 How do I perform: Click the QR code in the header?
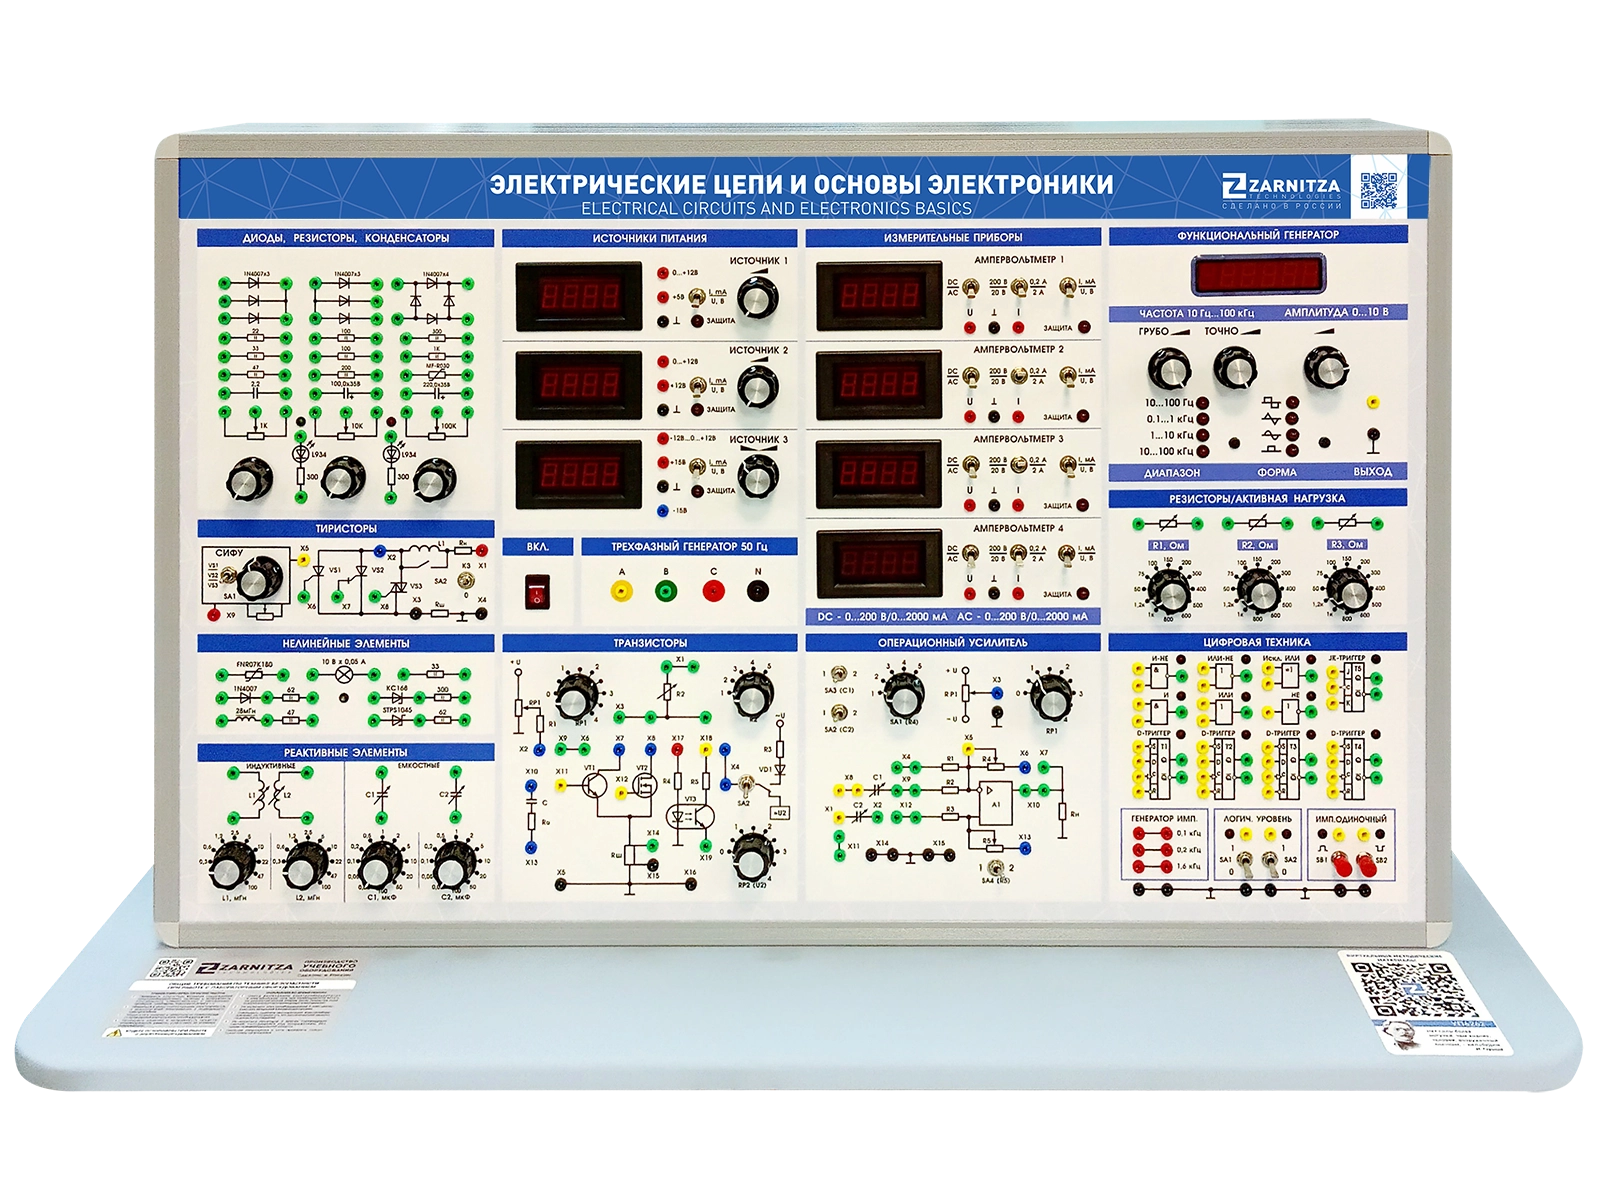click(1381, 190)
